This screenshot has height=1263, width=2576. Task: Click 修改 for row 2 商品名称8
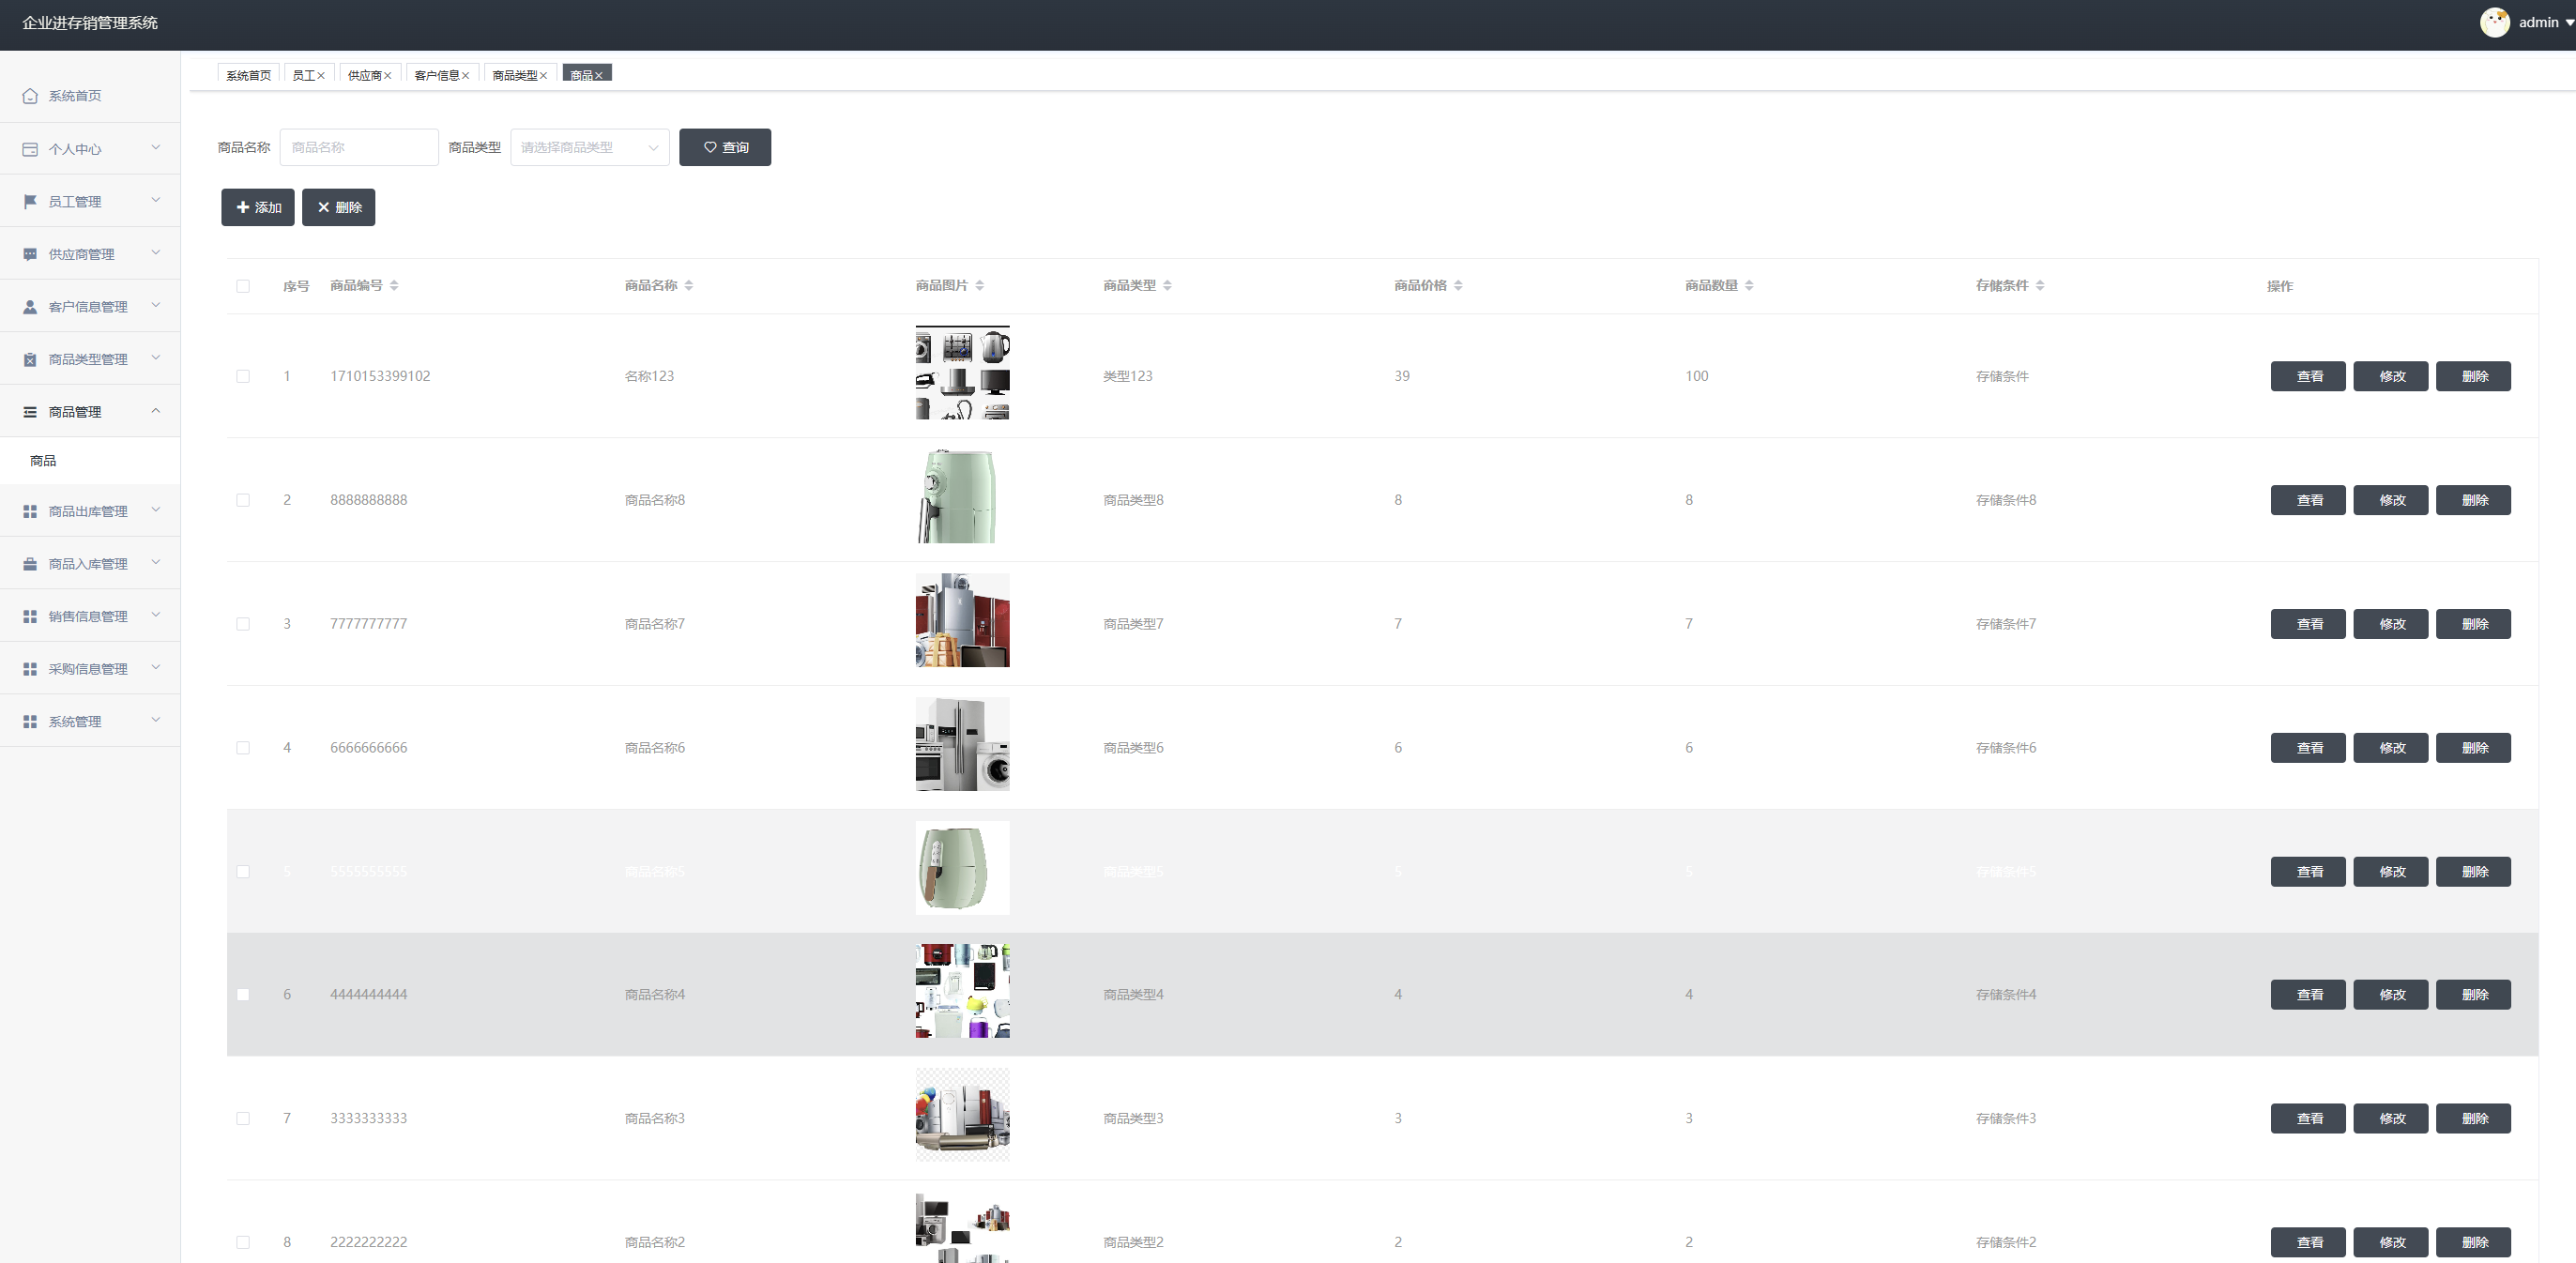(x=2391, y=500)
